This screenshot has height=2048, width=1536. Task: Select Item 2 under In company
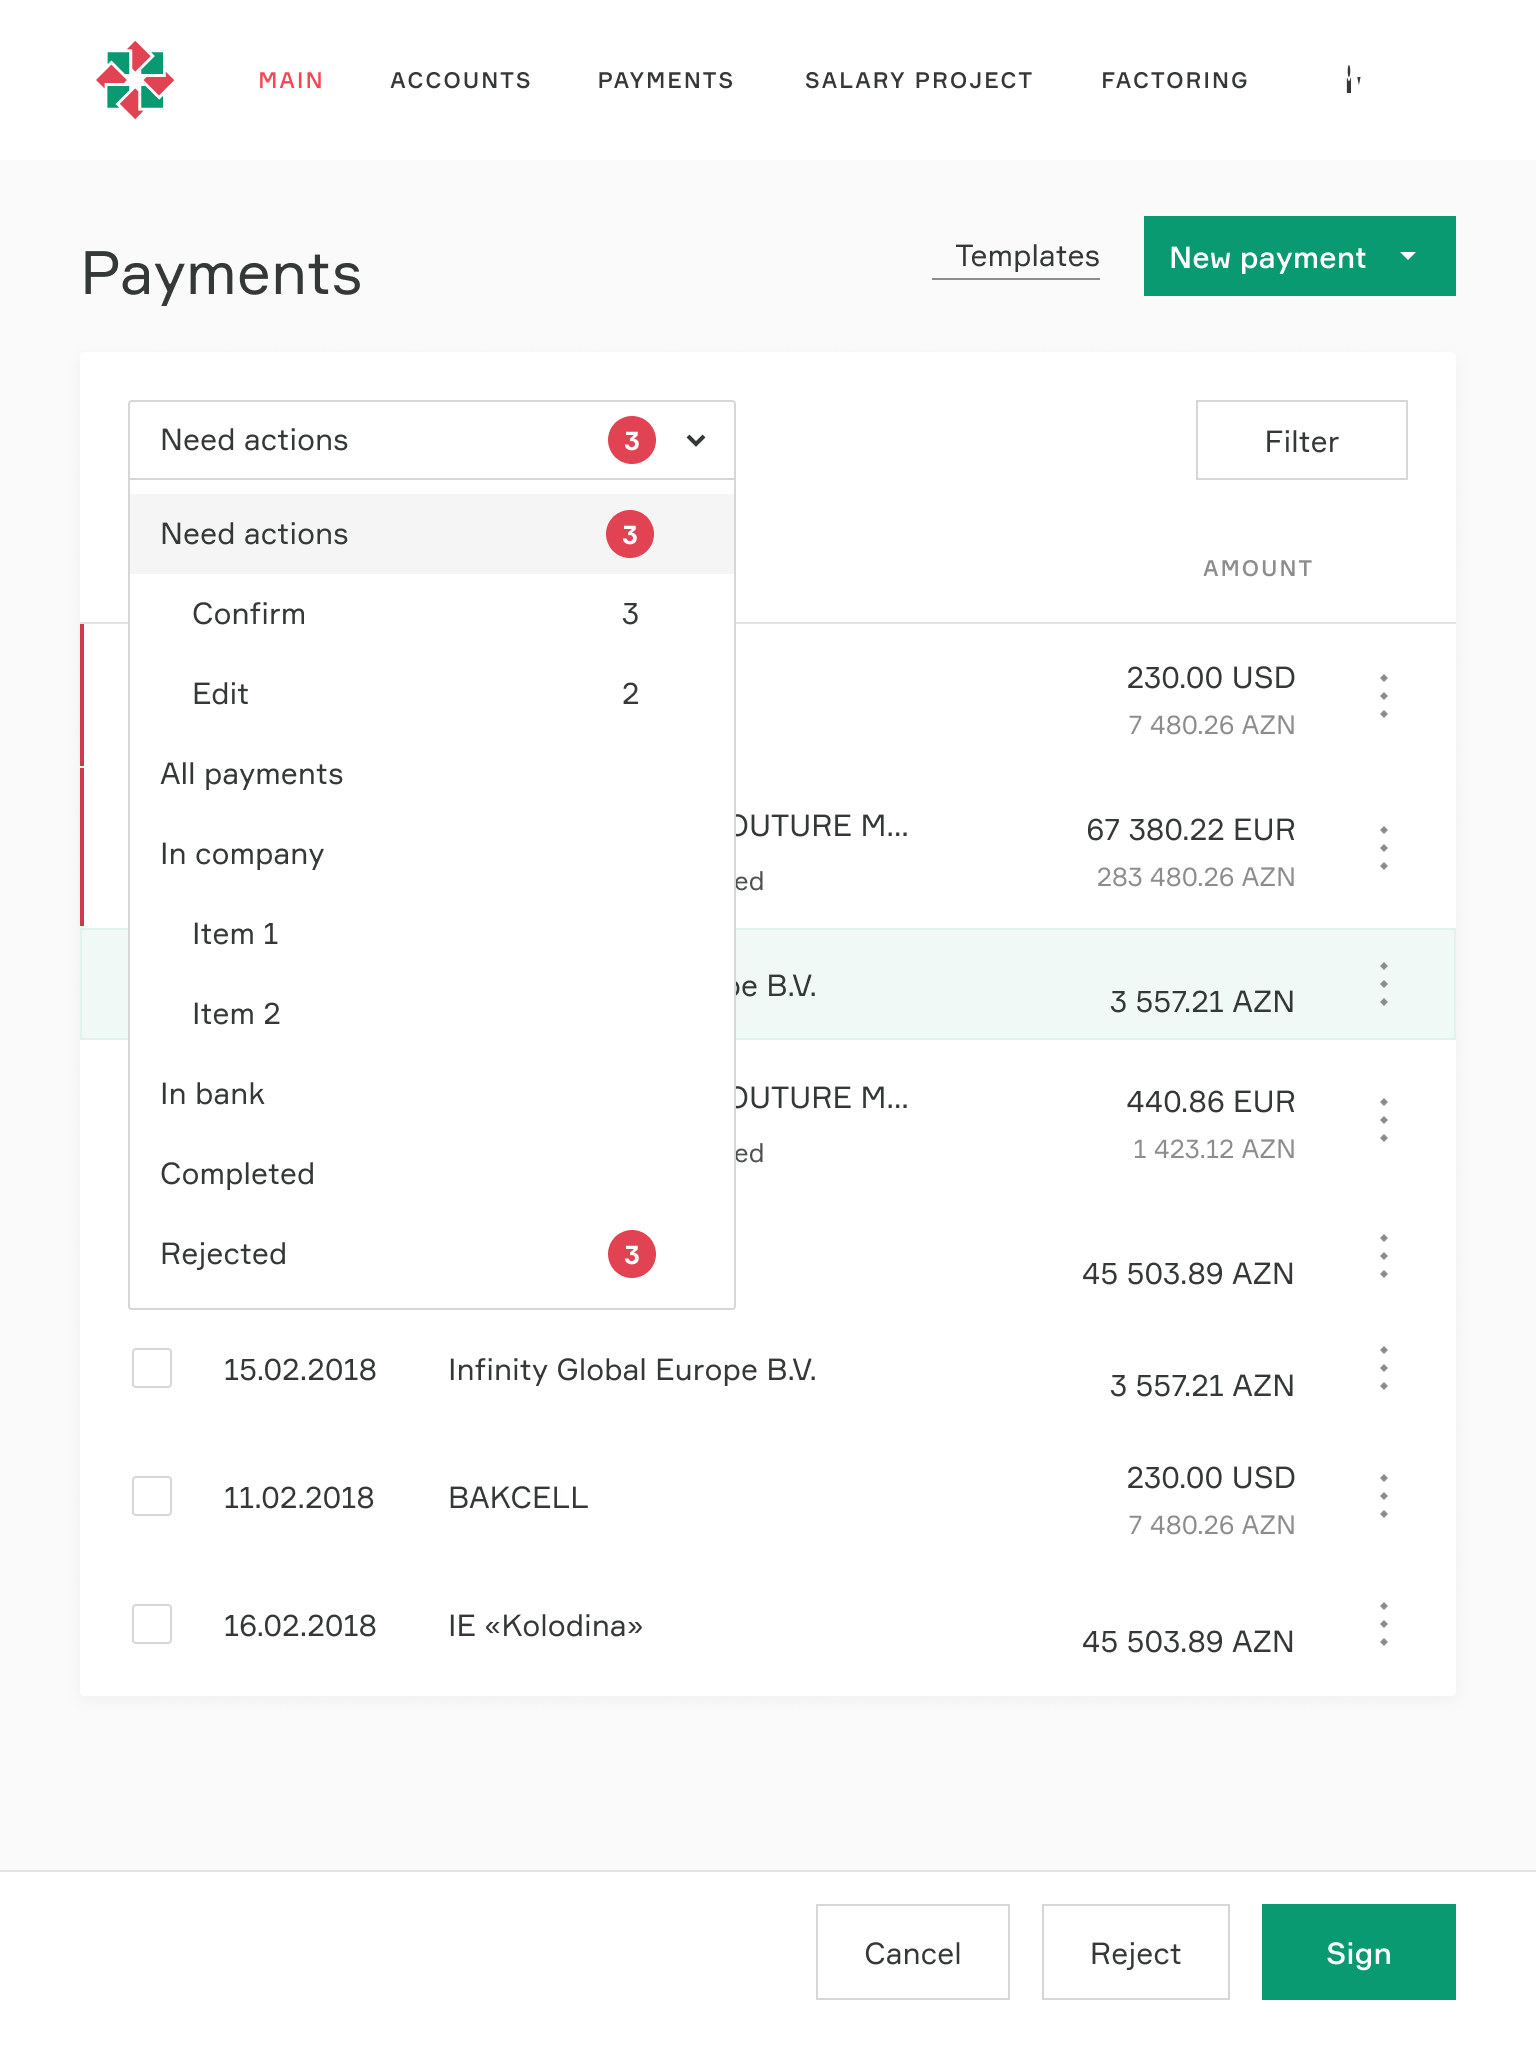tap(432, 1014)
